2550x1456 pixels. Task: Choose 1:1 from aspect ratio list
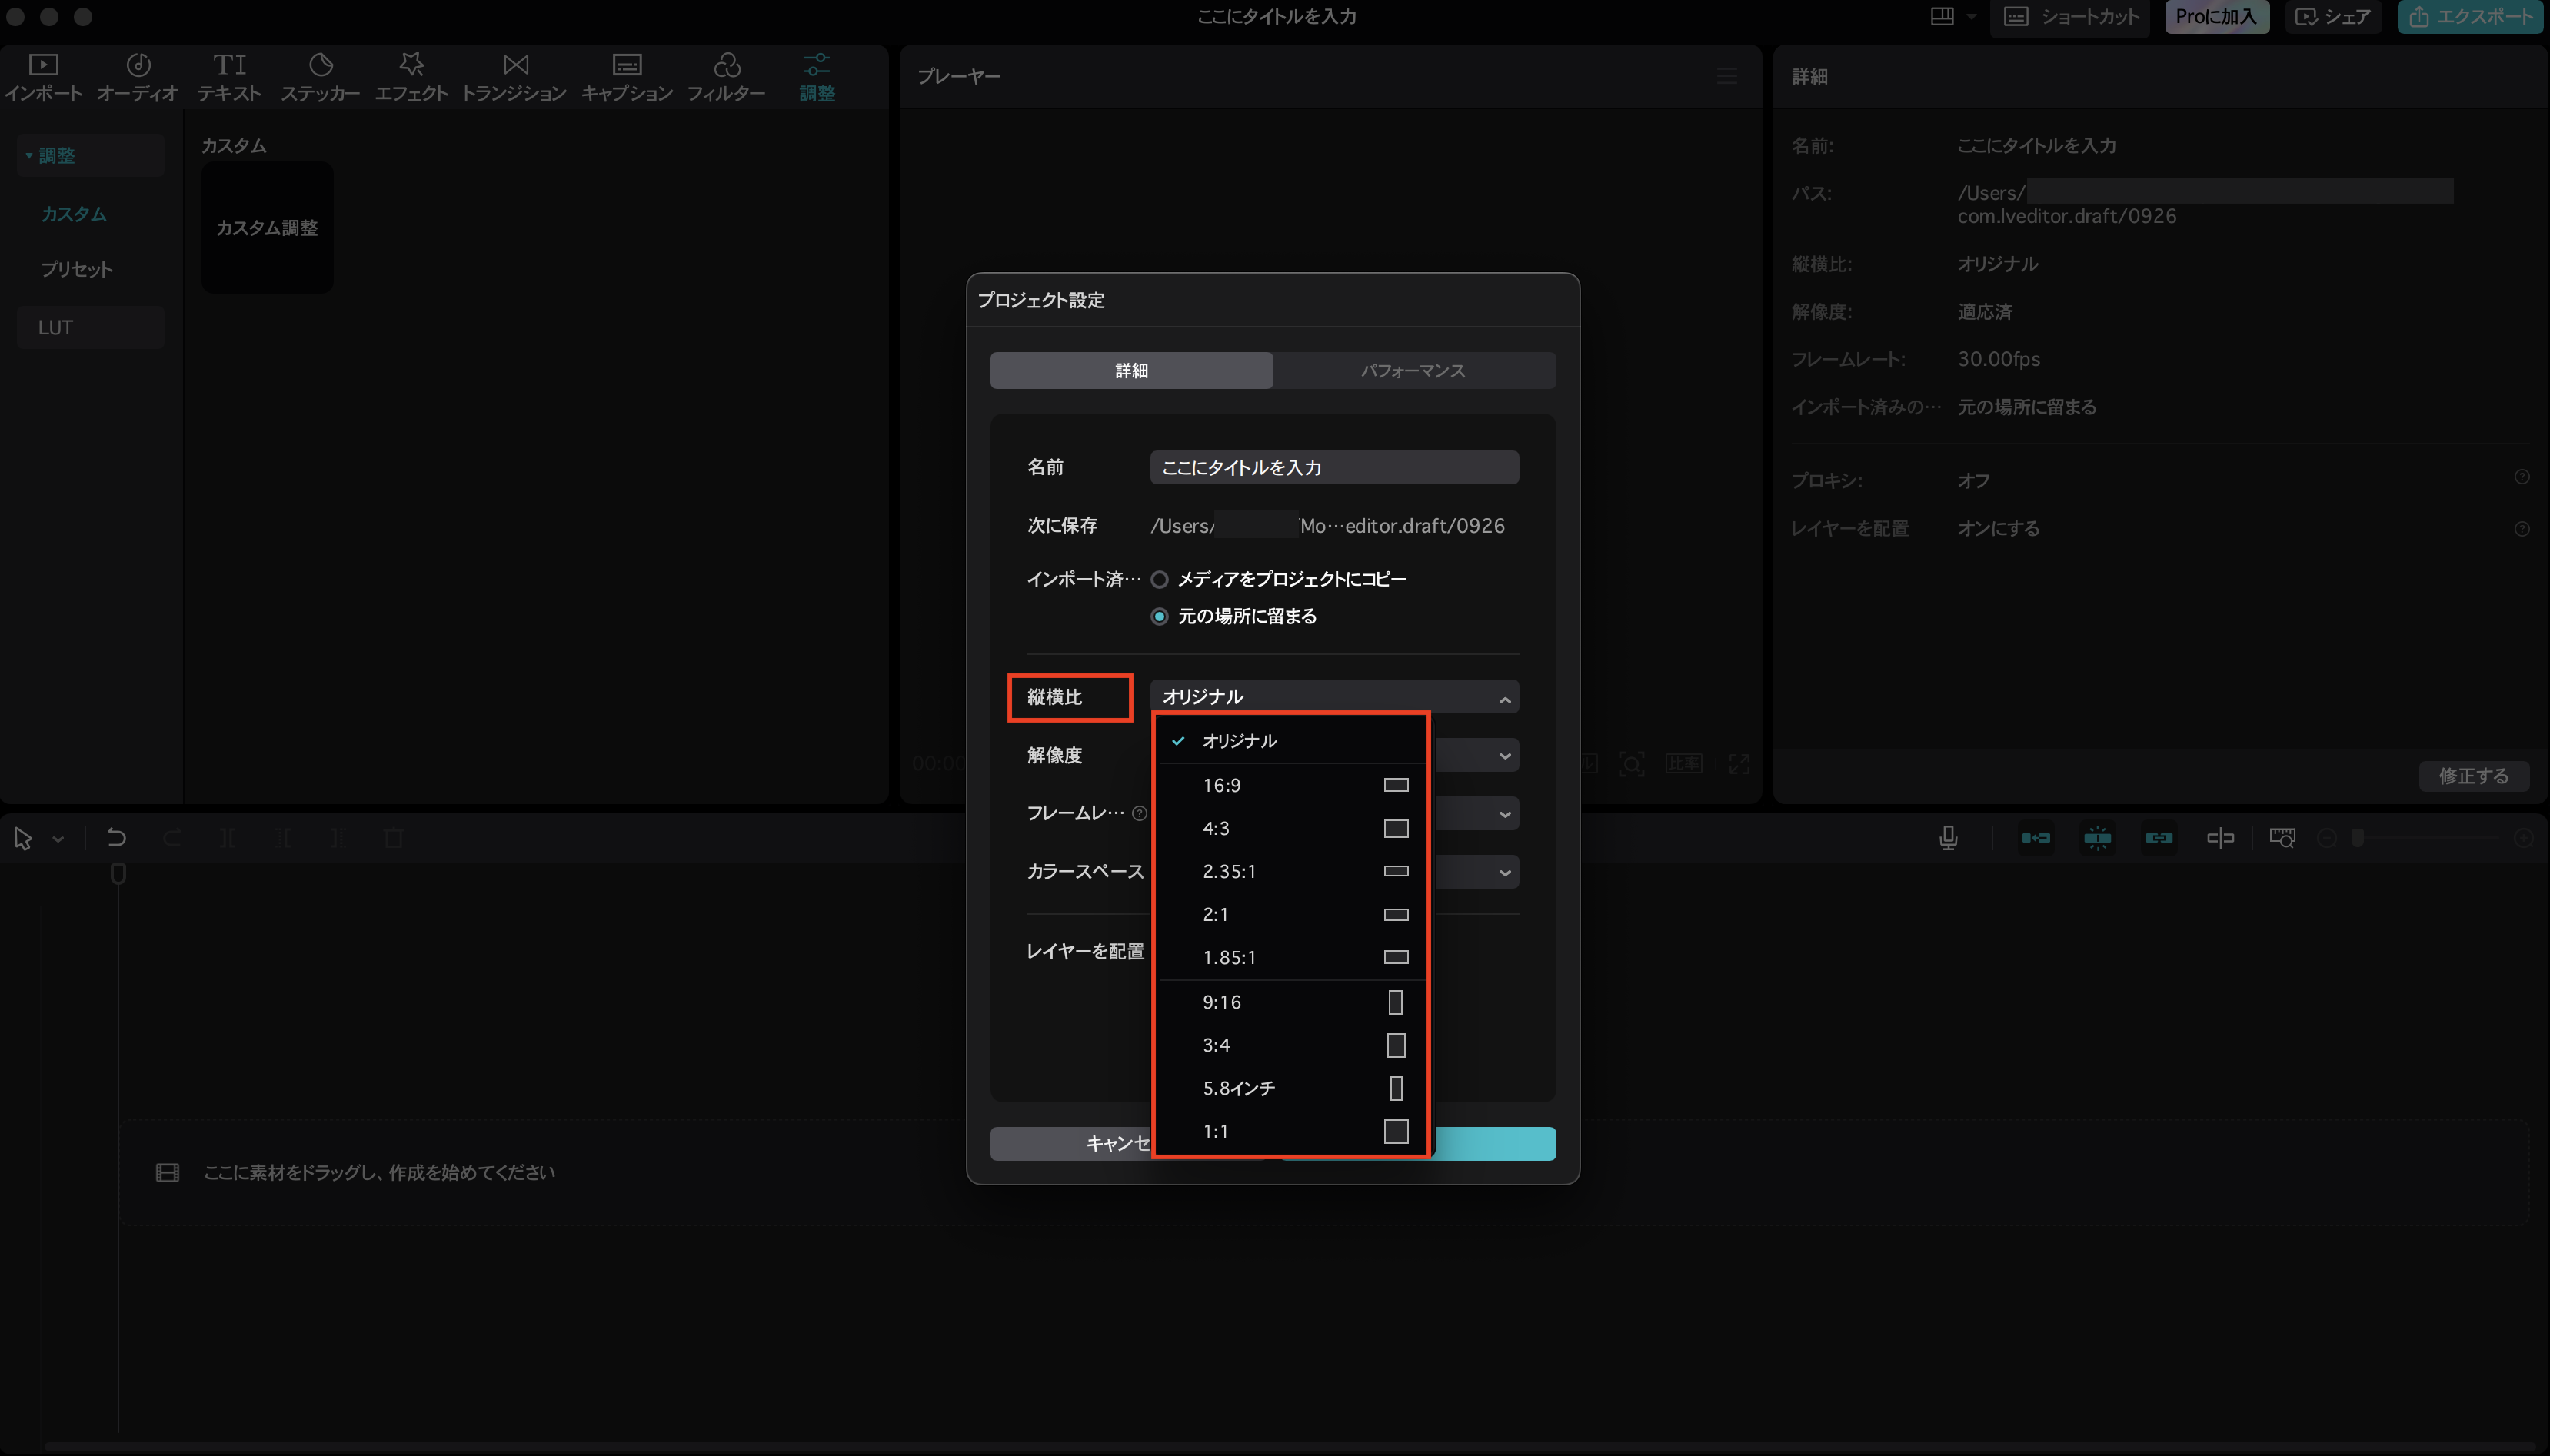[1292, 1132]
